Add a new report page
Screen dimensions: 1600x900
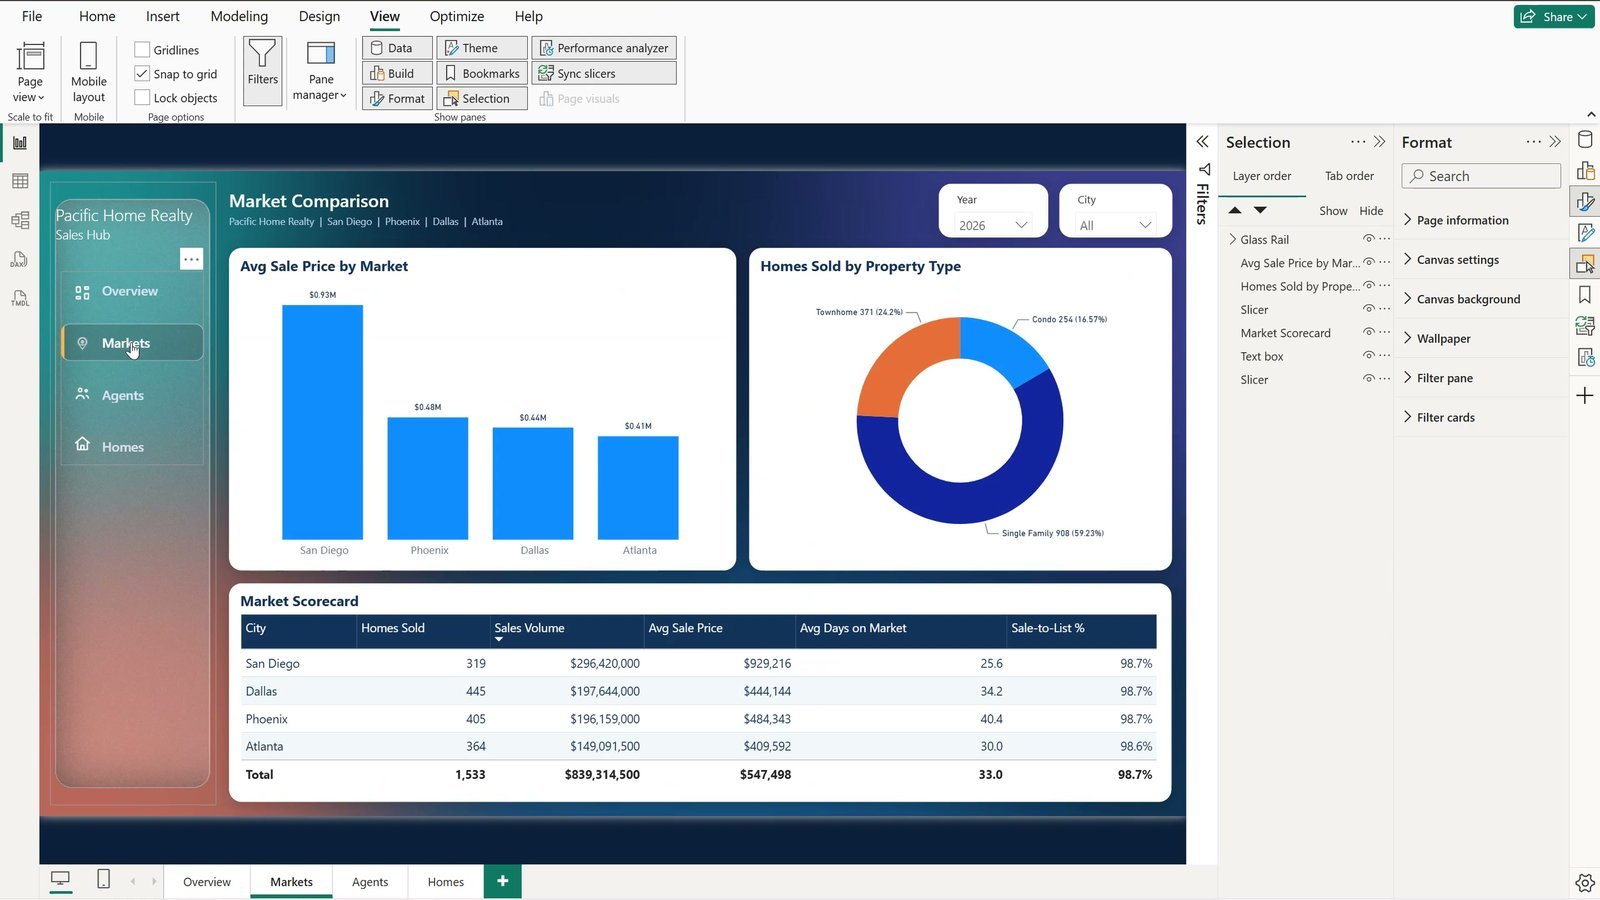coord(503,881)
